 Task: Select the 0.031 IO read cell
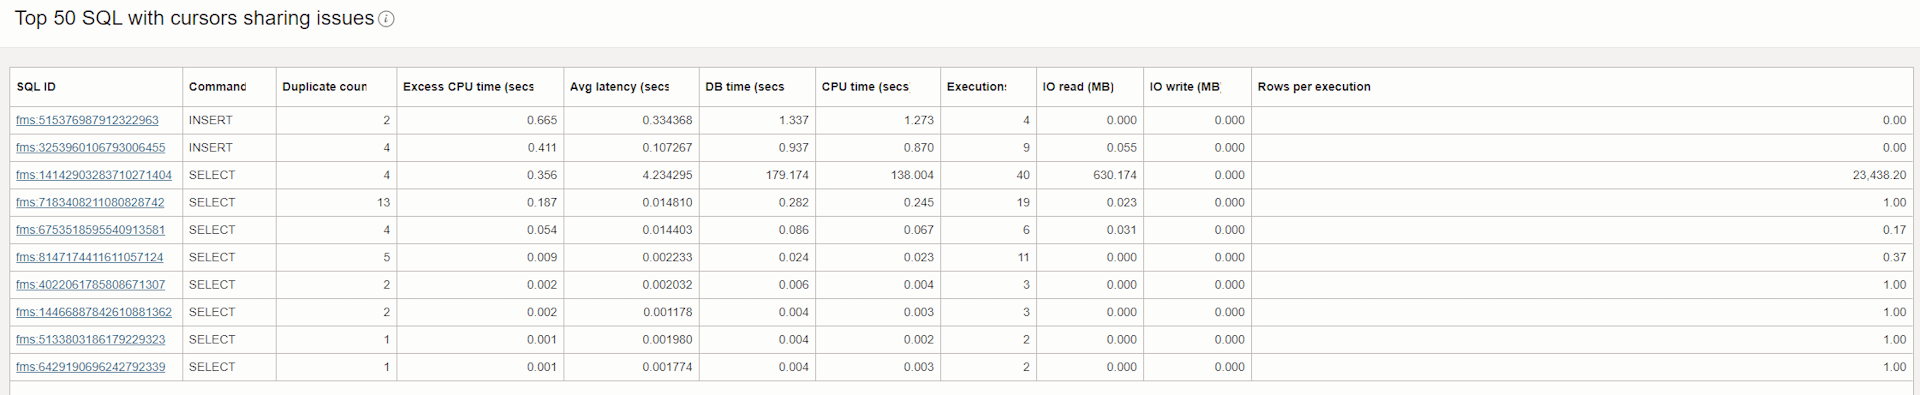[1090, 230]
